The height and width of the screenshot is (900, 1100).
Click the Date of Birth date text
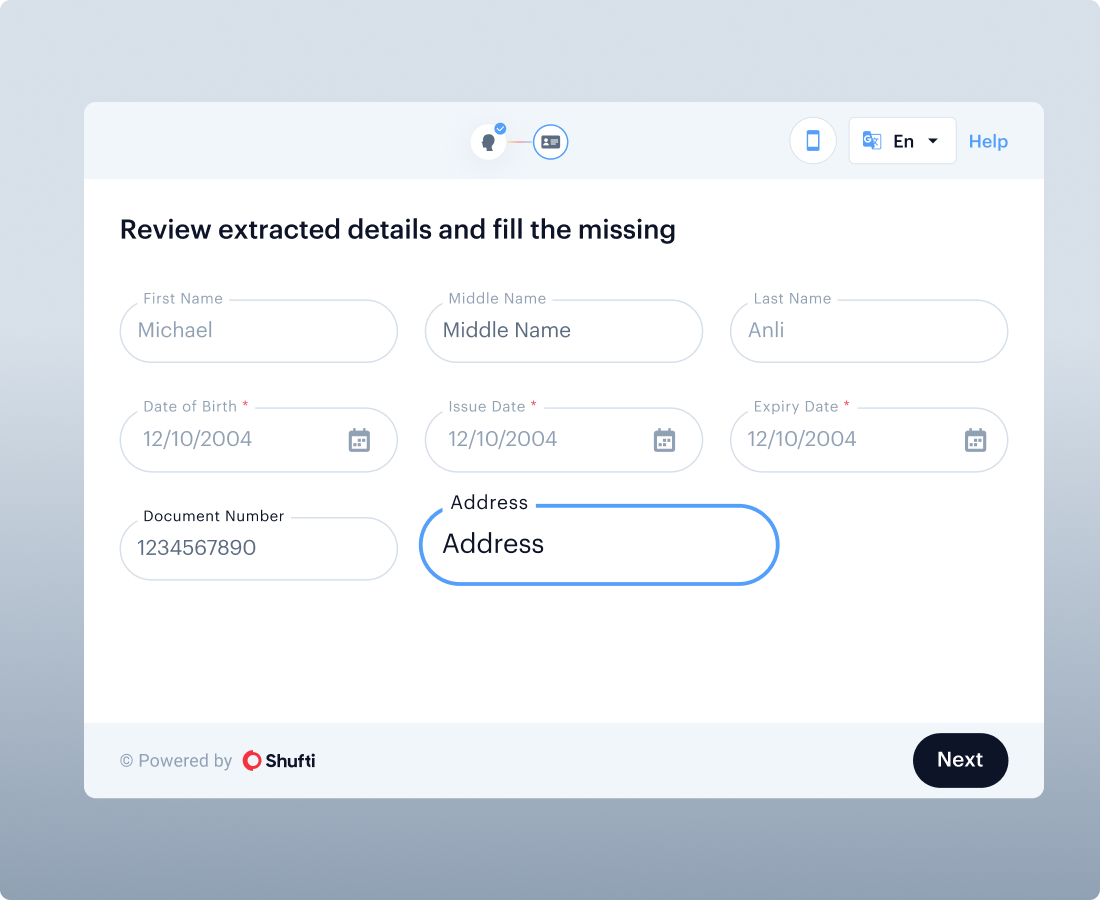(x=198, y=439)
